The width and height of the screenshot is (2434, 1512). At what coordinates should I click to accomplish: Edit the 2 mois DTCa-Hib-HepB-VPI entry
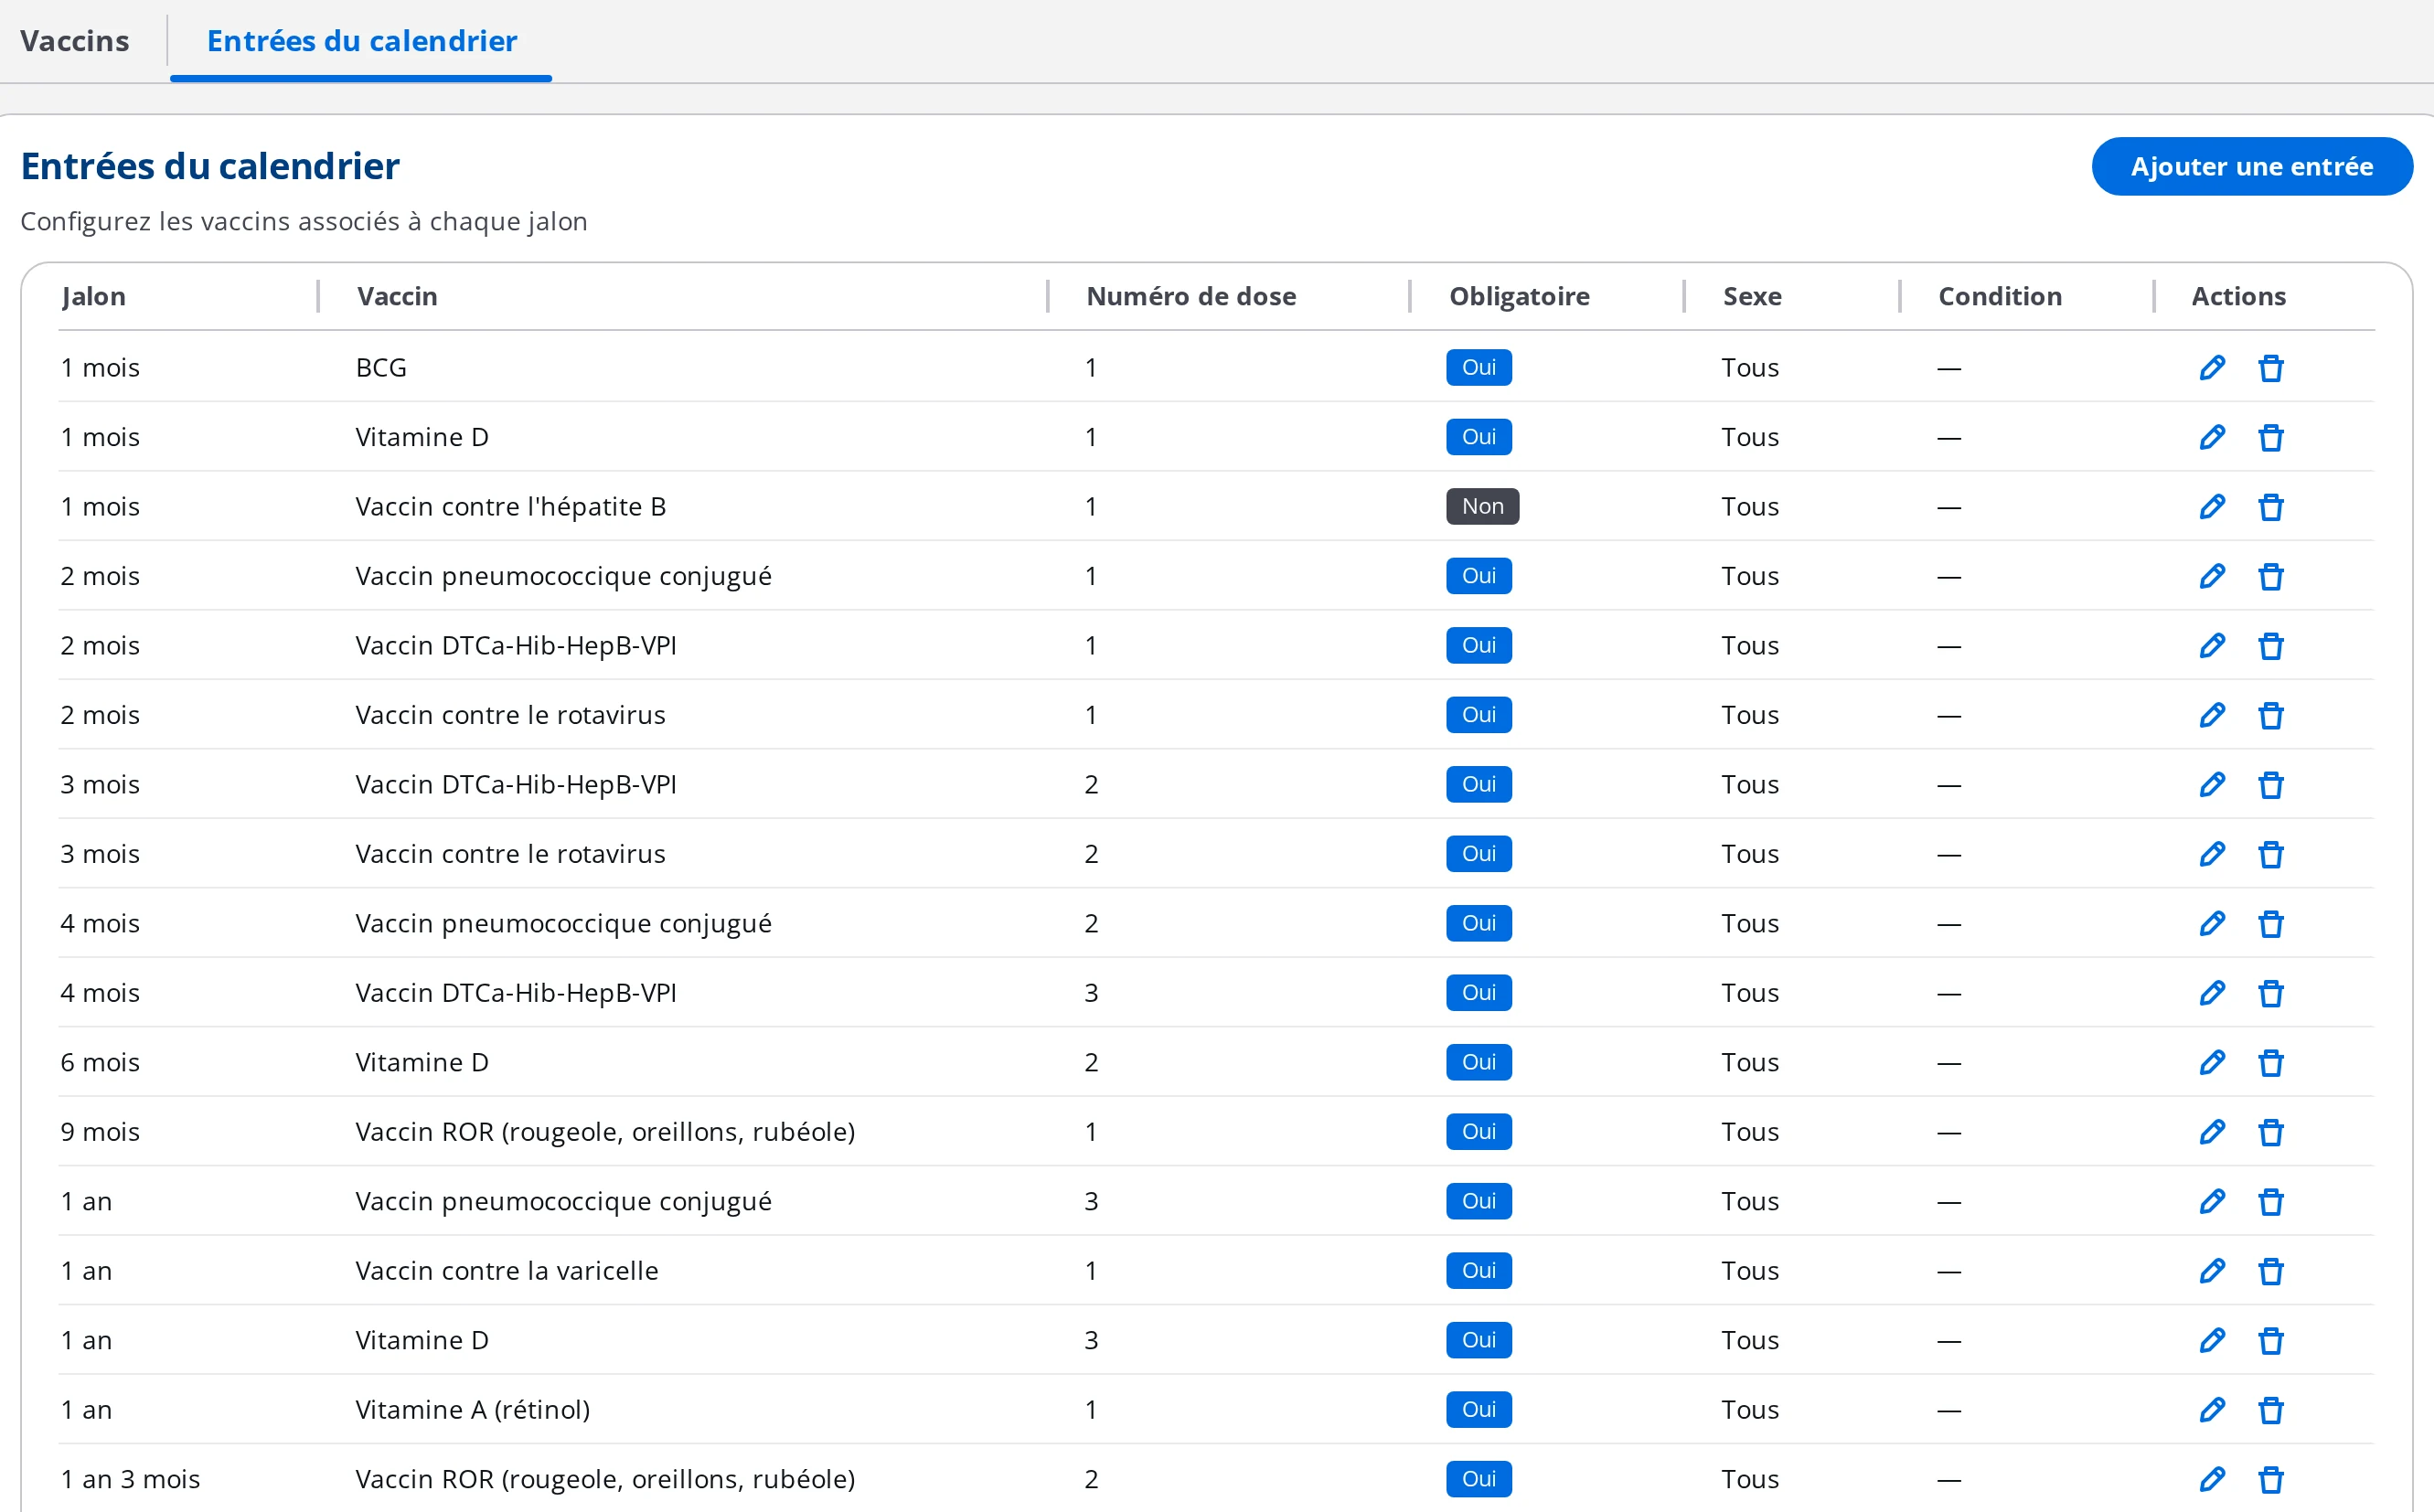pos(2212,646)
